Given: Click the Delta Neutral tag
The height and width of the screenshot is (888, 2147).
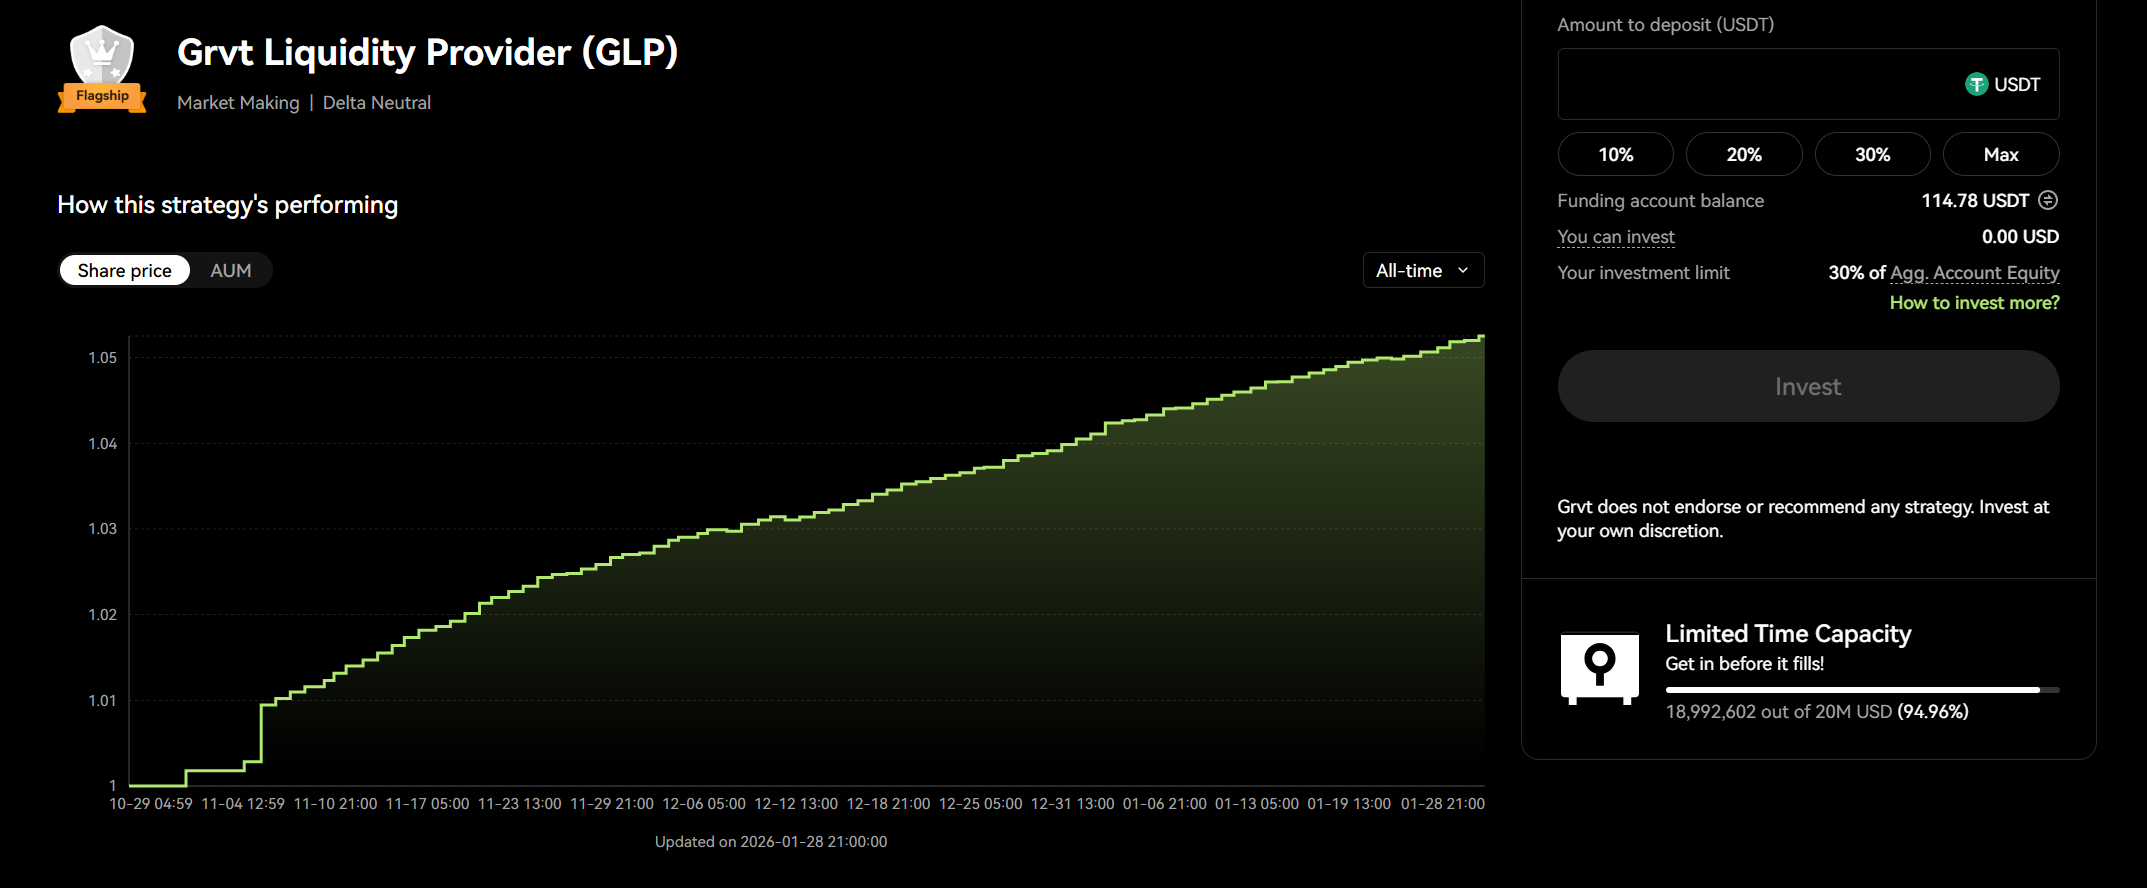Looking at the screenshot, I should [377, 103].
